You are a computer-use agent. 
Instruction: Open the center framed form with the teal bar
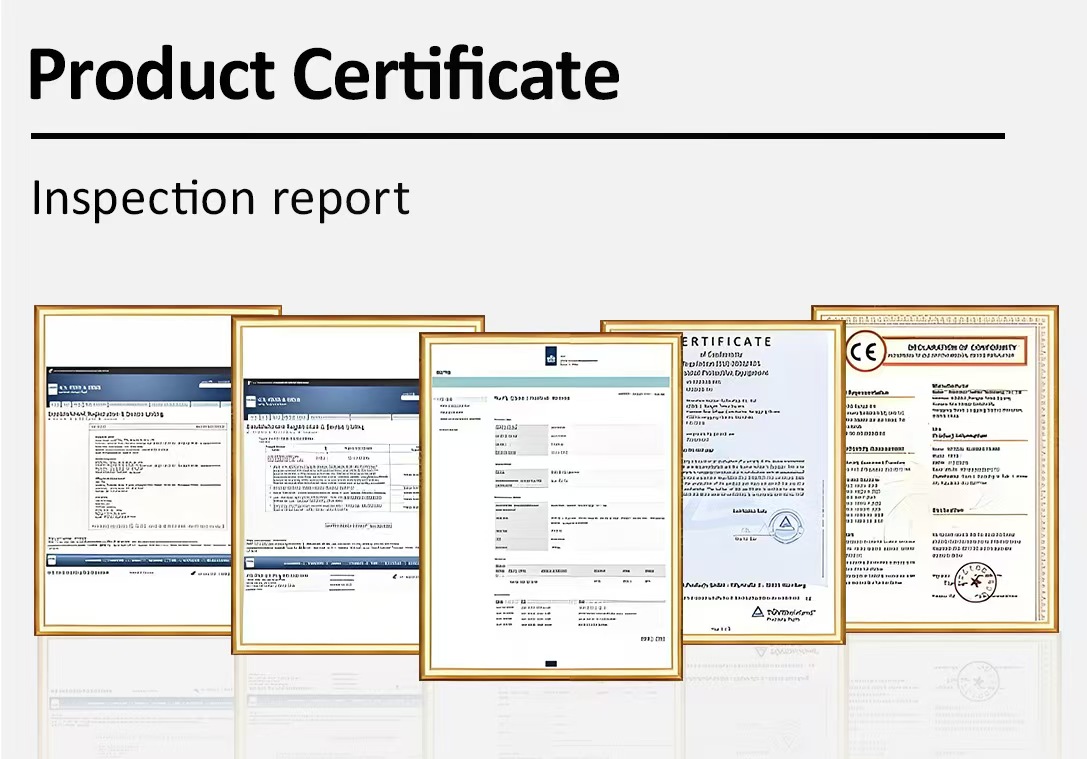551,506
